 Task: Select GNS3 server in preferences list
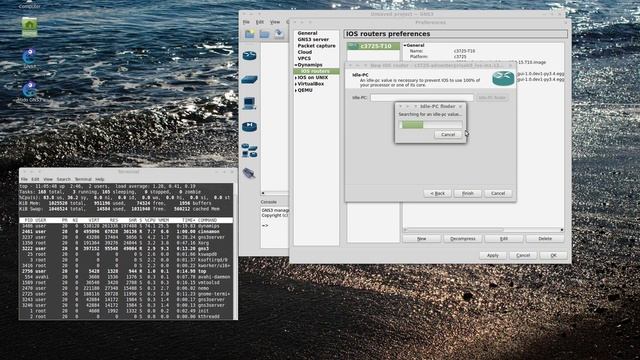[313, 40]
